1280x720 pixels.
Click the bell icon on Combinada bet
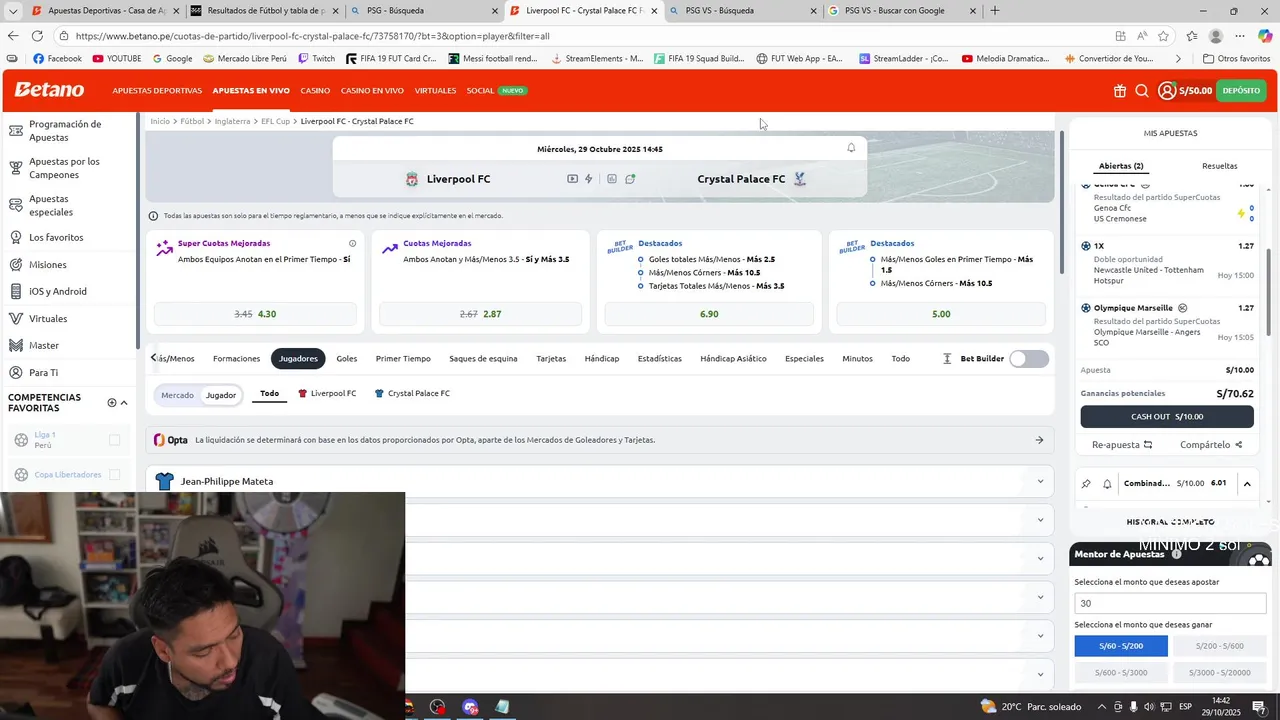point(1107,484)
